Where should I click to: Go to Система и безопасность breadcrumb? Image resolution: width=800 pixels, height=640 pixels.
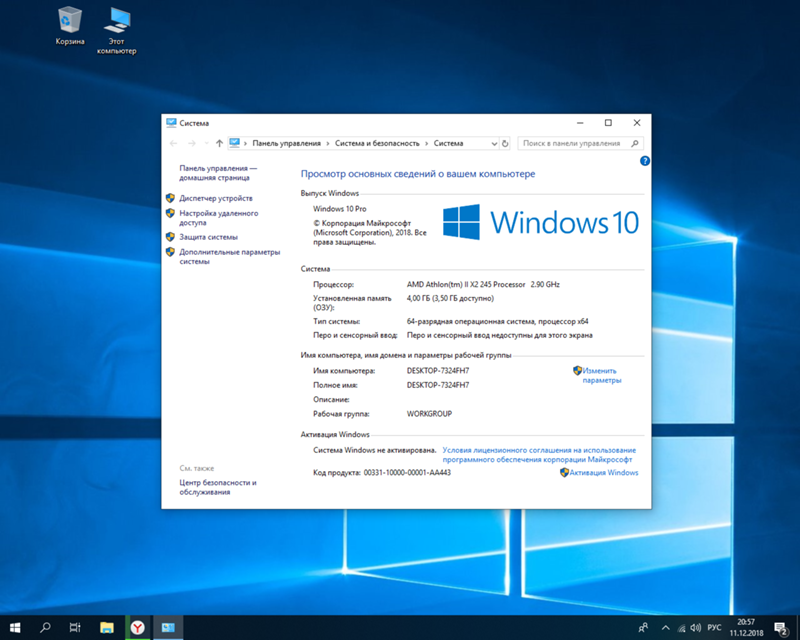pyautogui.click(x=377, y=143)
